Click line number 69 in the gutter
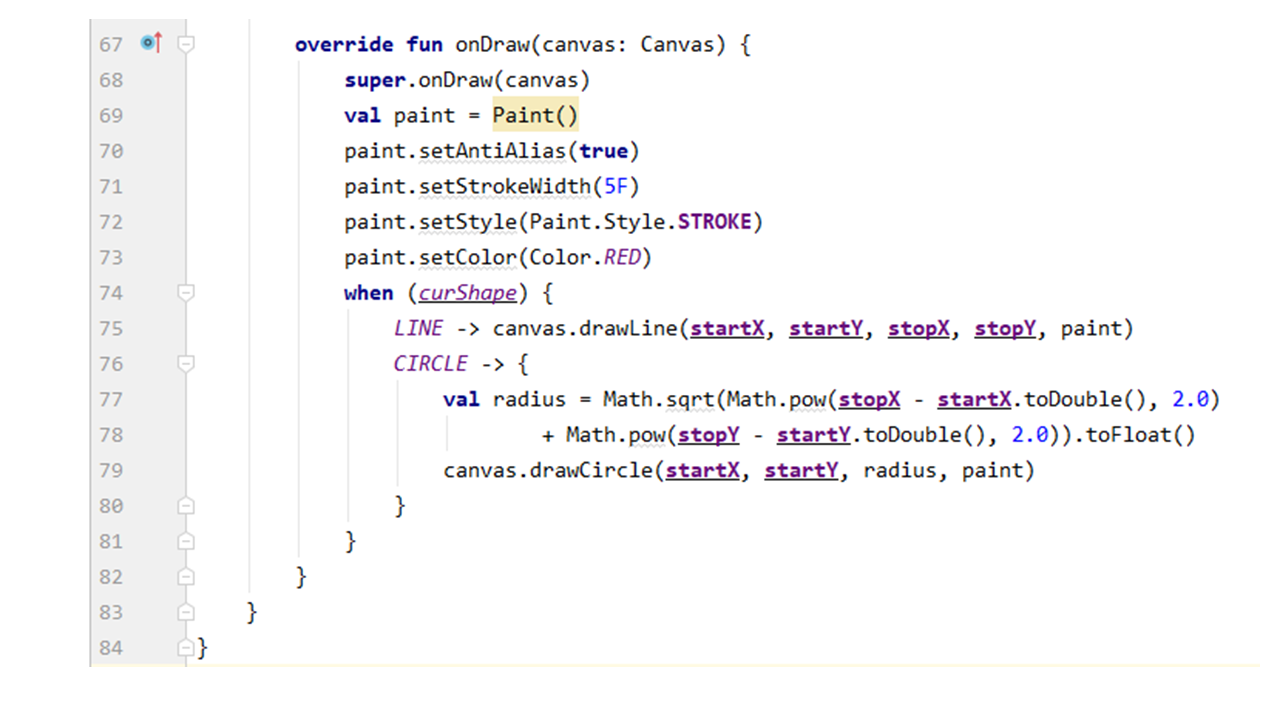 click(x=111, y=116)
